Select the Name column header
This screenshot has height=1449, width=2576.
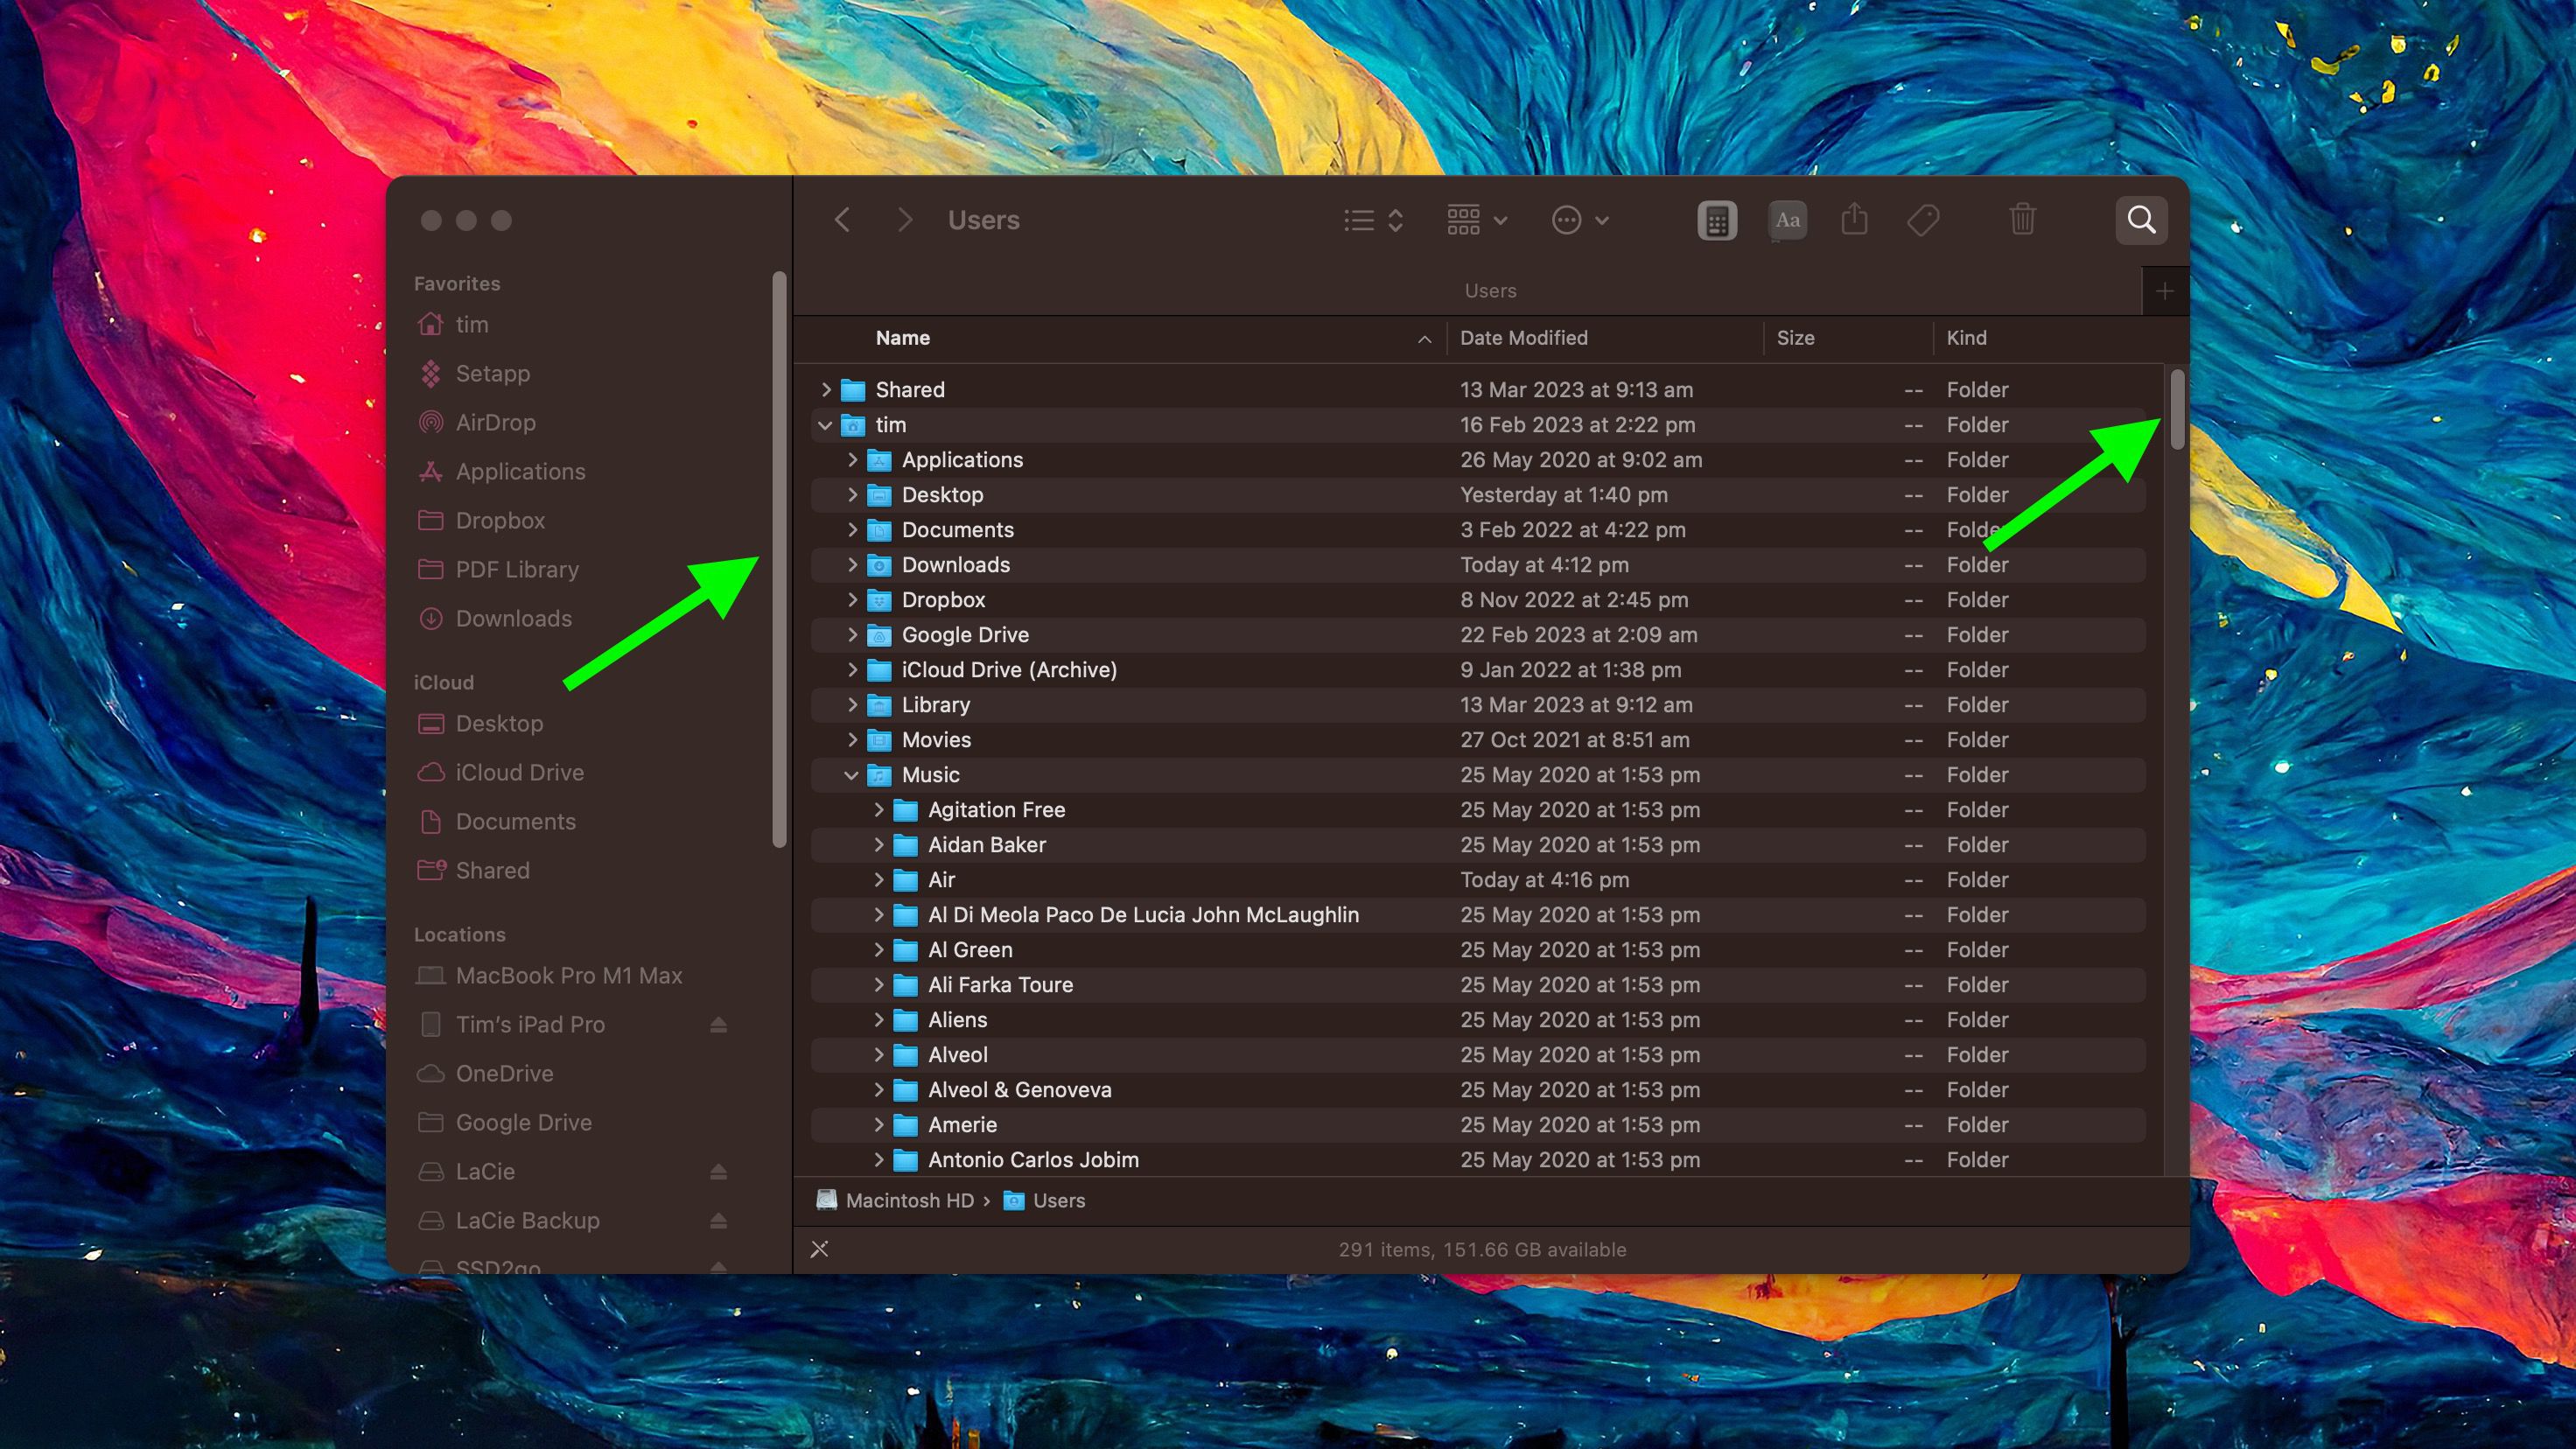[902, 336]
